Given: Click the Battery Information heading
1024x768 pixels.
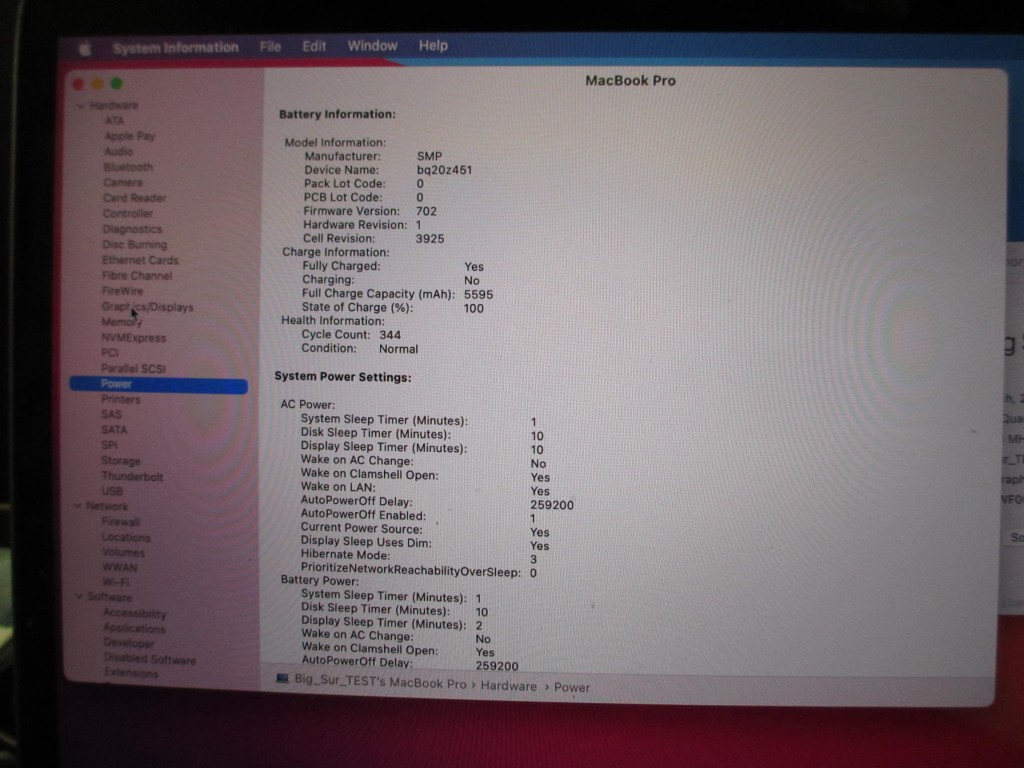Looking at the screenshot, I should click(x=337, y=114).
